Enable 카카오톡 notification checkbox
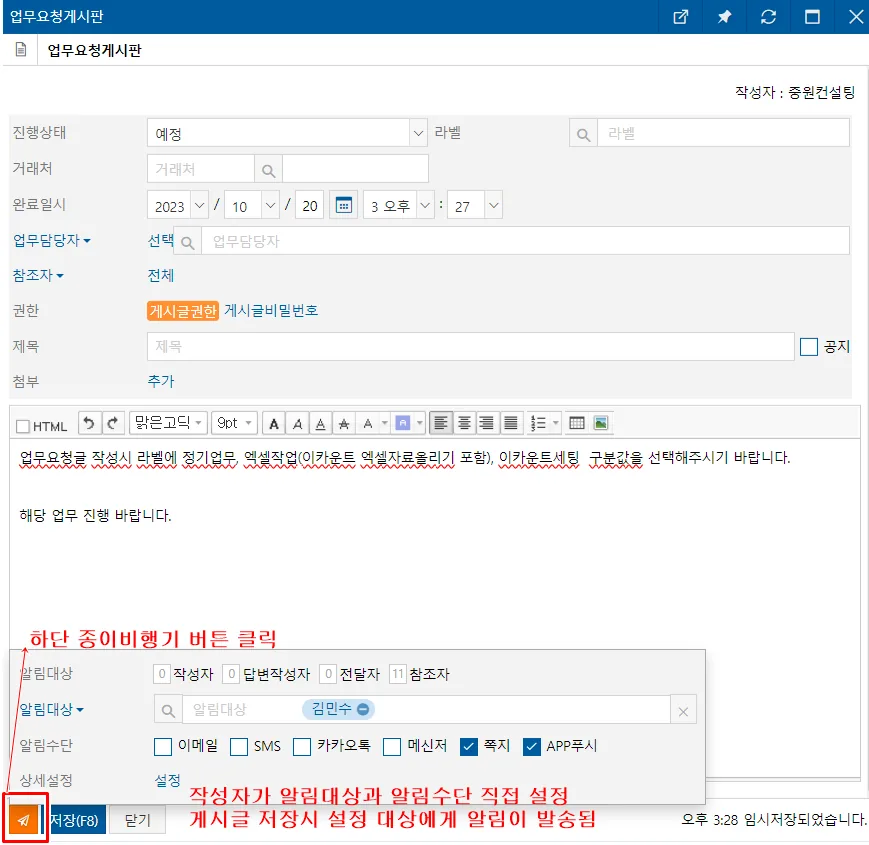Screen dimensions: 869x845 point(301,746)
